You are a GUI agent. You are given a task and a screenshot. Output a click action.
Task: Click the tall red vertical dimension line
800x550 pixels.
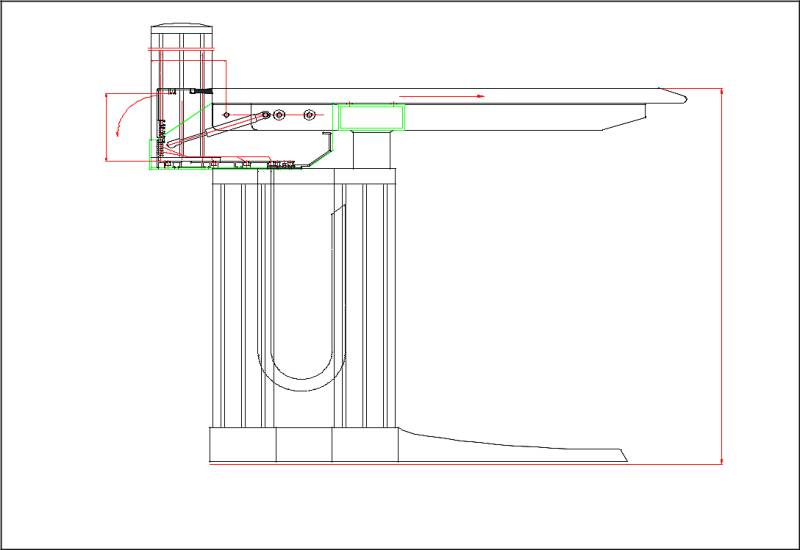tap(721, 280)
